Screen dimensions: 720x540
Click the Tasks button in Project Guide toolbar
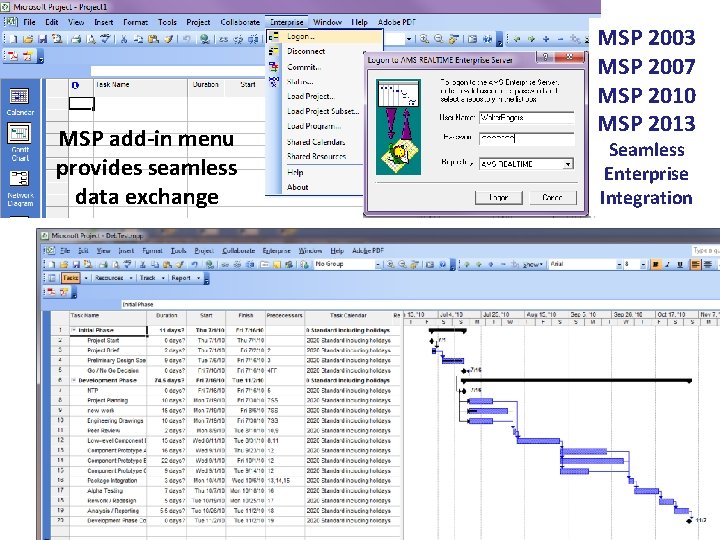click(x=71, y=278)
